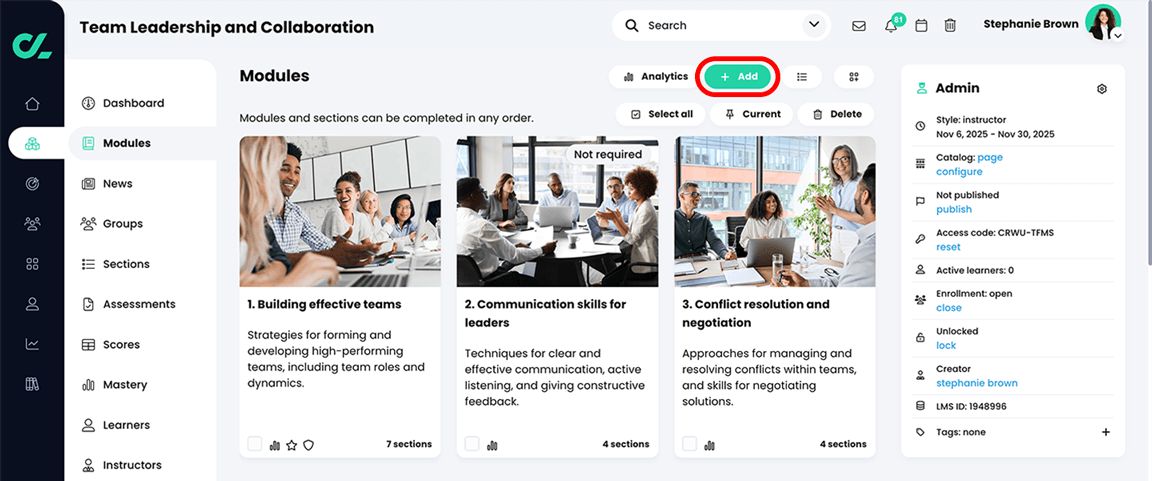Click the Stephanie Brown profile avatar

coord(1103,22)
